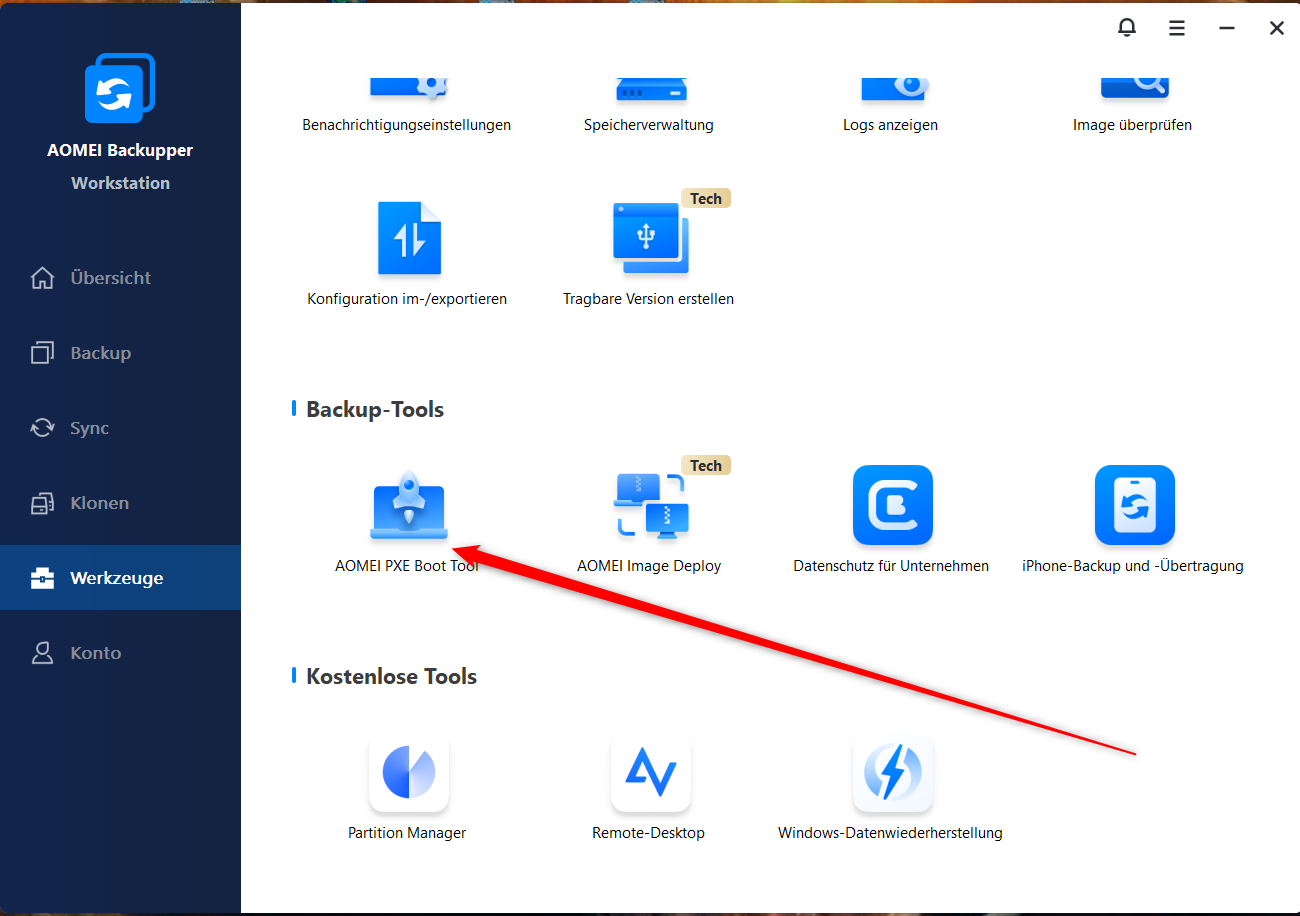The width and height of the screenshot is (1300, 916).
Task: Click the Workstation edition label
Action: tap(120, 183)
